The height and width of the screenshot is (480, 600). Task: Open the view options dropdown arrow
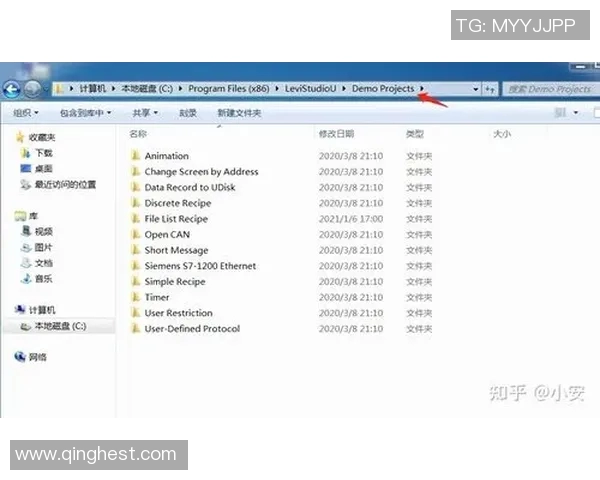(576, 113)
